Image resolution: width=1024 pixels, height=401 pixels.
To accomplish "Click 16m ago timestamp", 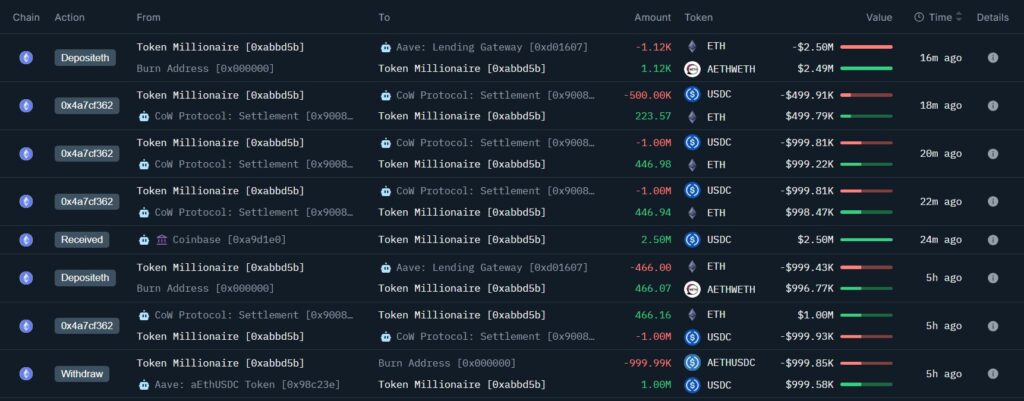I will (940, 57).
